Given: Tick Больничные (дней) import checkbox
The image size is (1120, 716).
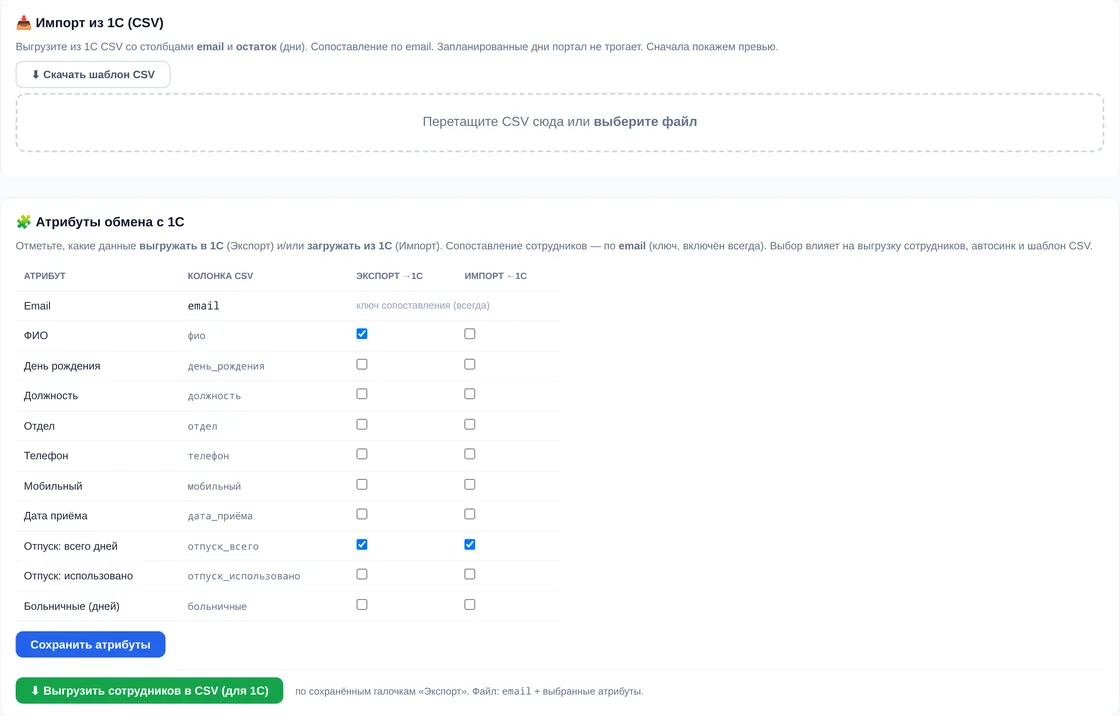Looking at the screenshot, I should tap(469, 605).
